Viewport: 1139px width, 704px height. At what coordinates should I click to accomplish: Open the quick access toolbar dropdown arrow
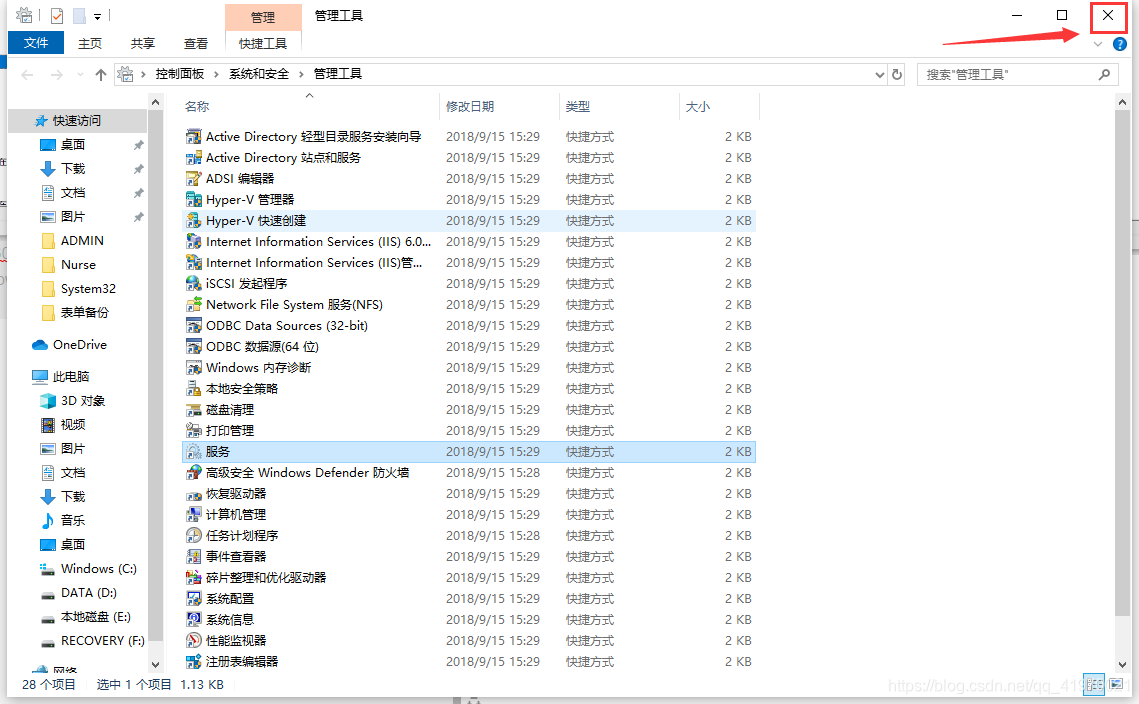point(97,16)
